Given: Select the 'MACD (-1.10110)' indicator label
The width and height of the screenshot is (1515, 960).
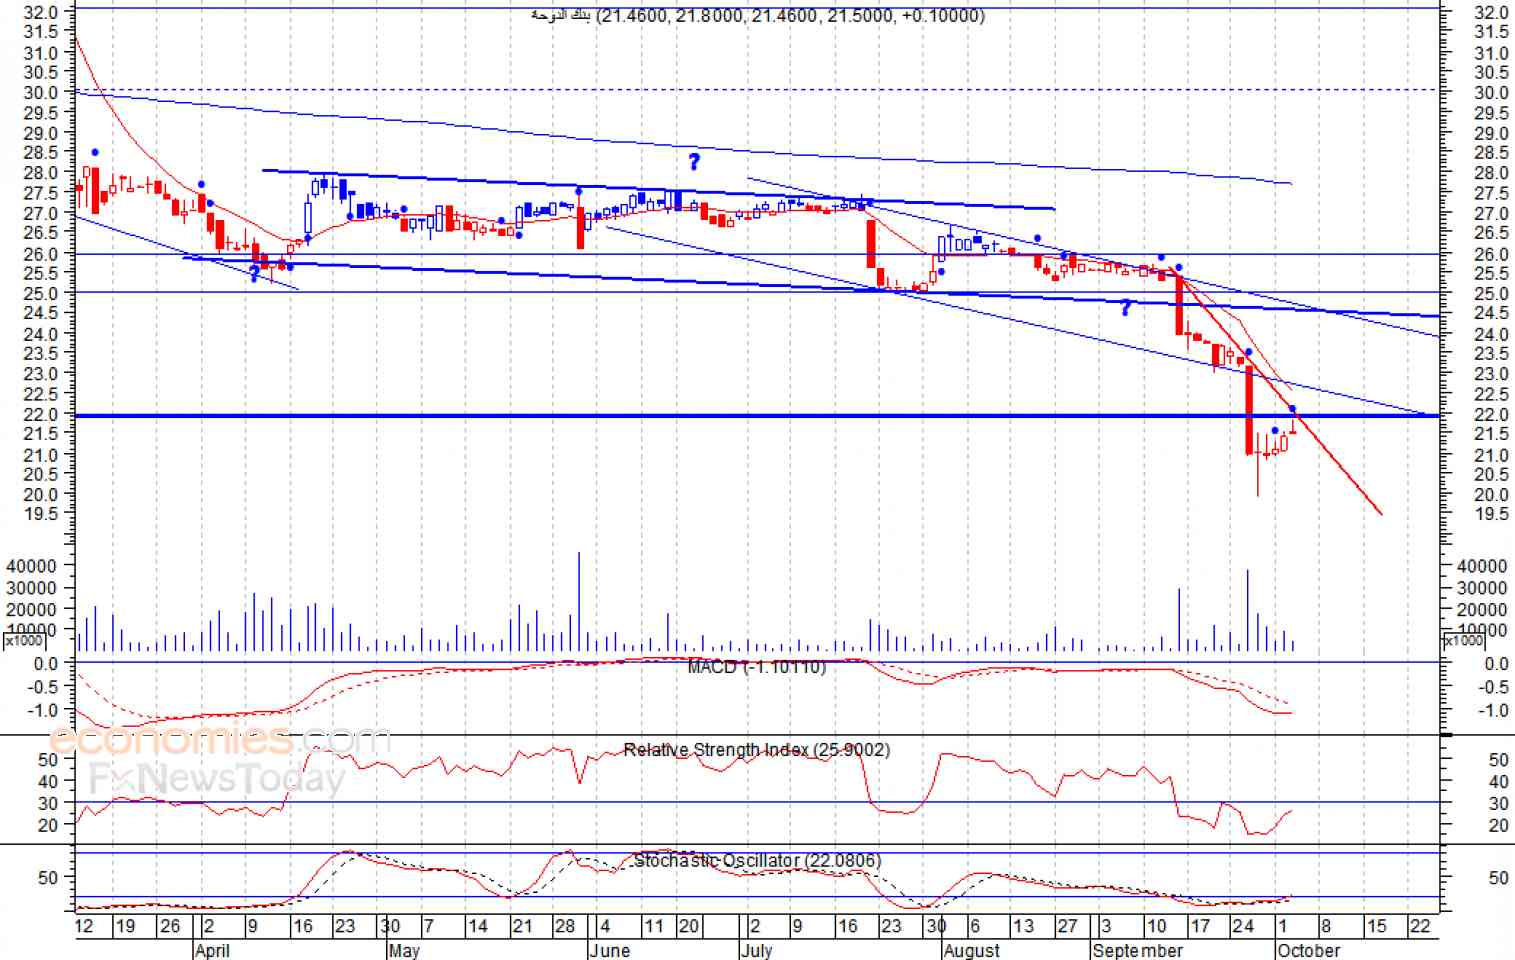Looking at the screenshot, I should 757,667.
